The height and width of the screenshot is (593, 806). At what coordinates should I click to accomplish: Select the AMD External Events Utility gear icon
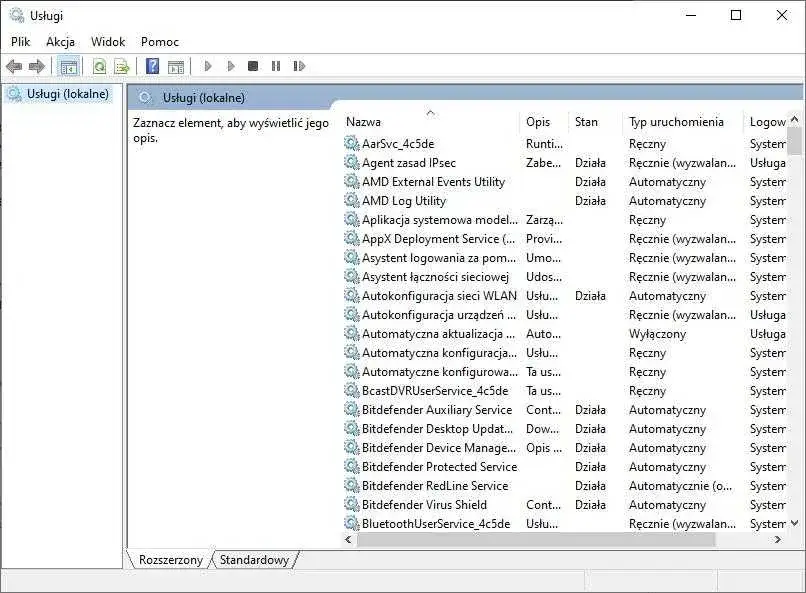click(352, 181)
